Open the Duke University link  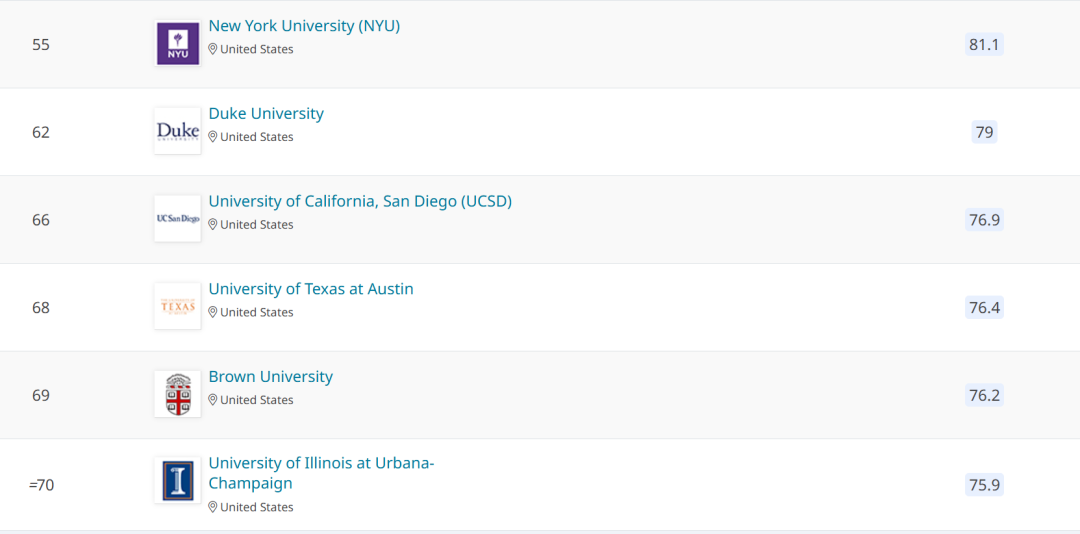[x=266, y=114]
